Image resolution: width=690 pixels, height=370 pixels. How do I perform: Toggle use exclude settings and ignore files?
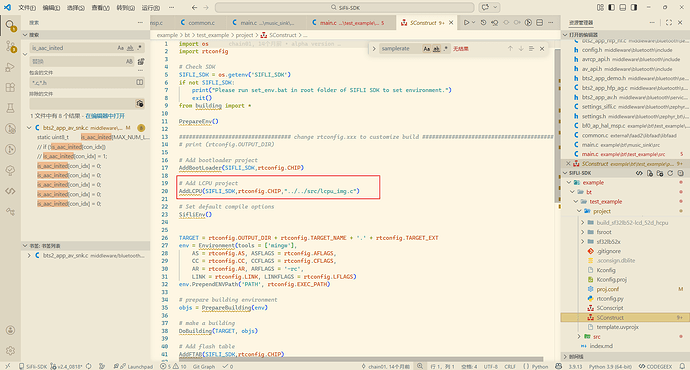[x=139, y=104]
